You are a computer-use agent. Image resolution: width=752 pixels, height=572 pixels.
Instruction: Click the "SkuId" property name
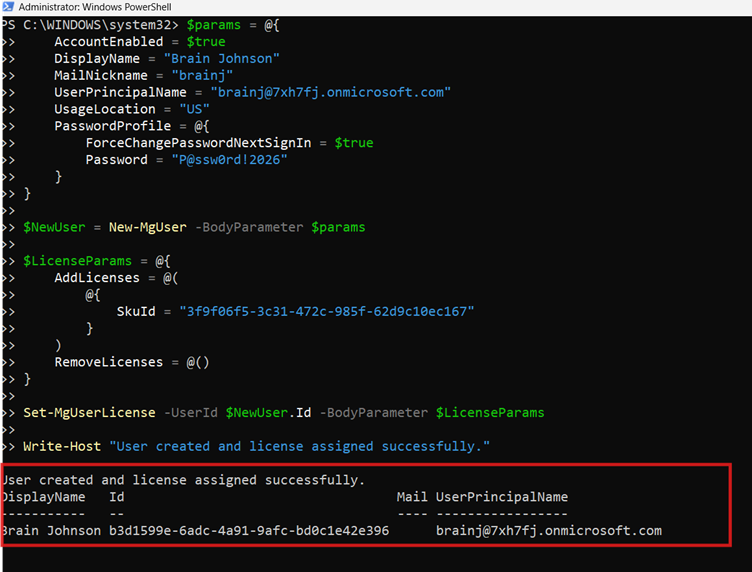coord(136,312)
